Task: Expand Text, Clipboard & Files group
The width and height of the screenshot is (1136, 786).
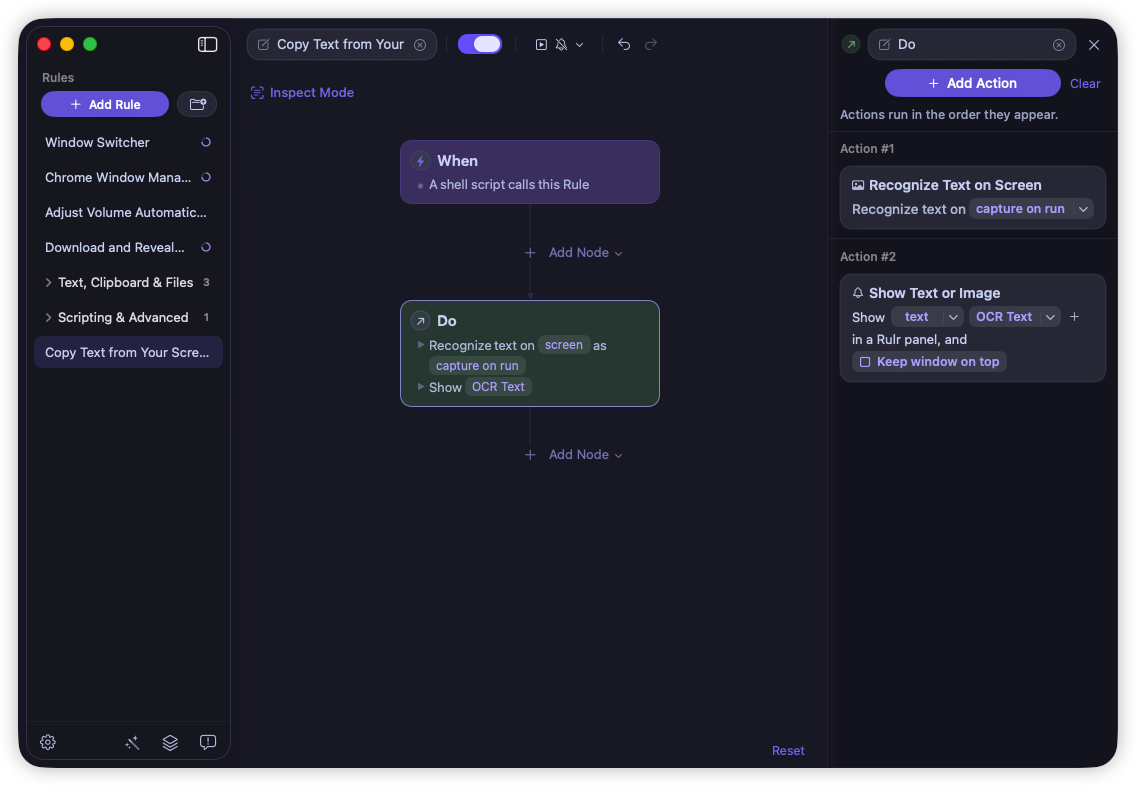Action: (49, 283)
